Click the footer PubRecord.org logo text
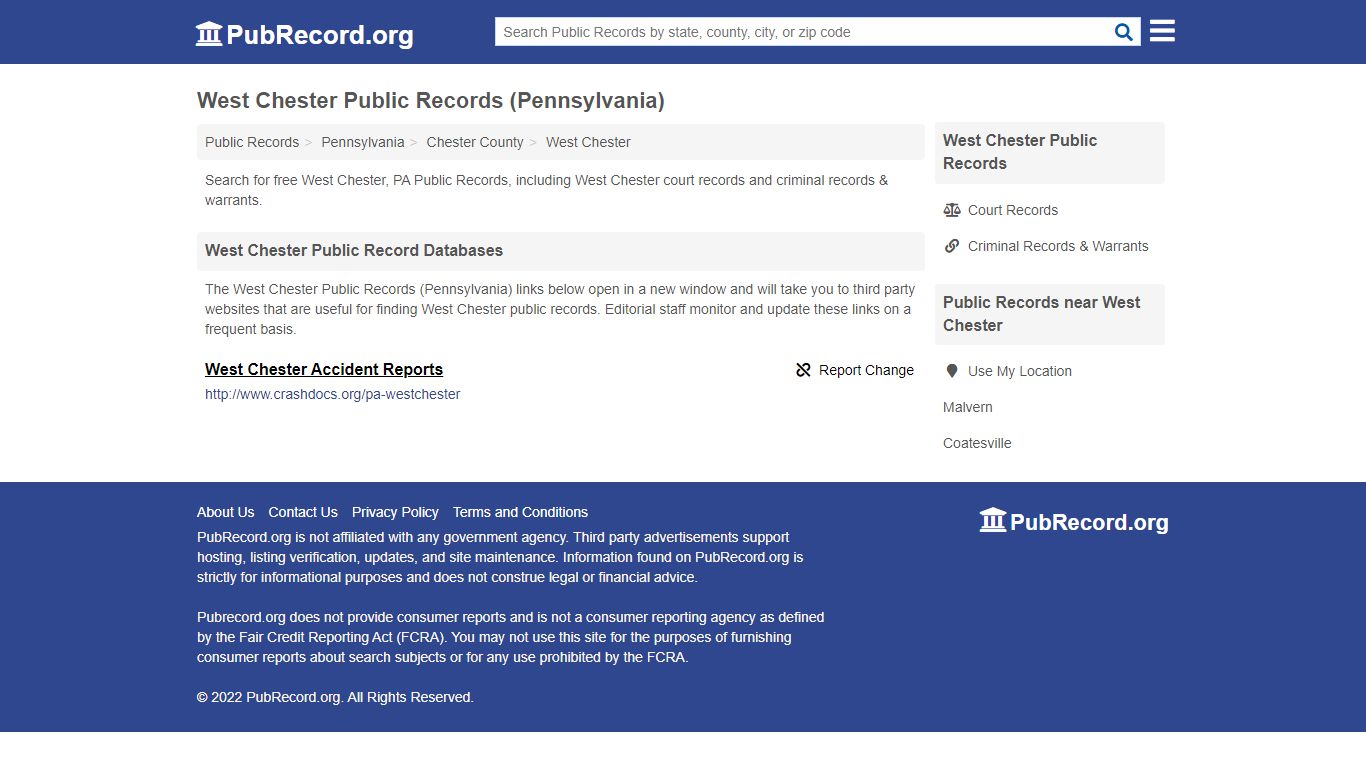 tap(1089, 522)
